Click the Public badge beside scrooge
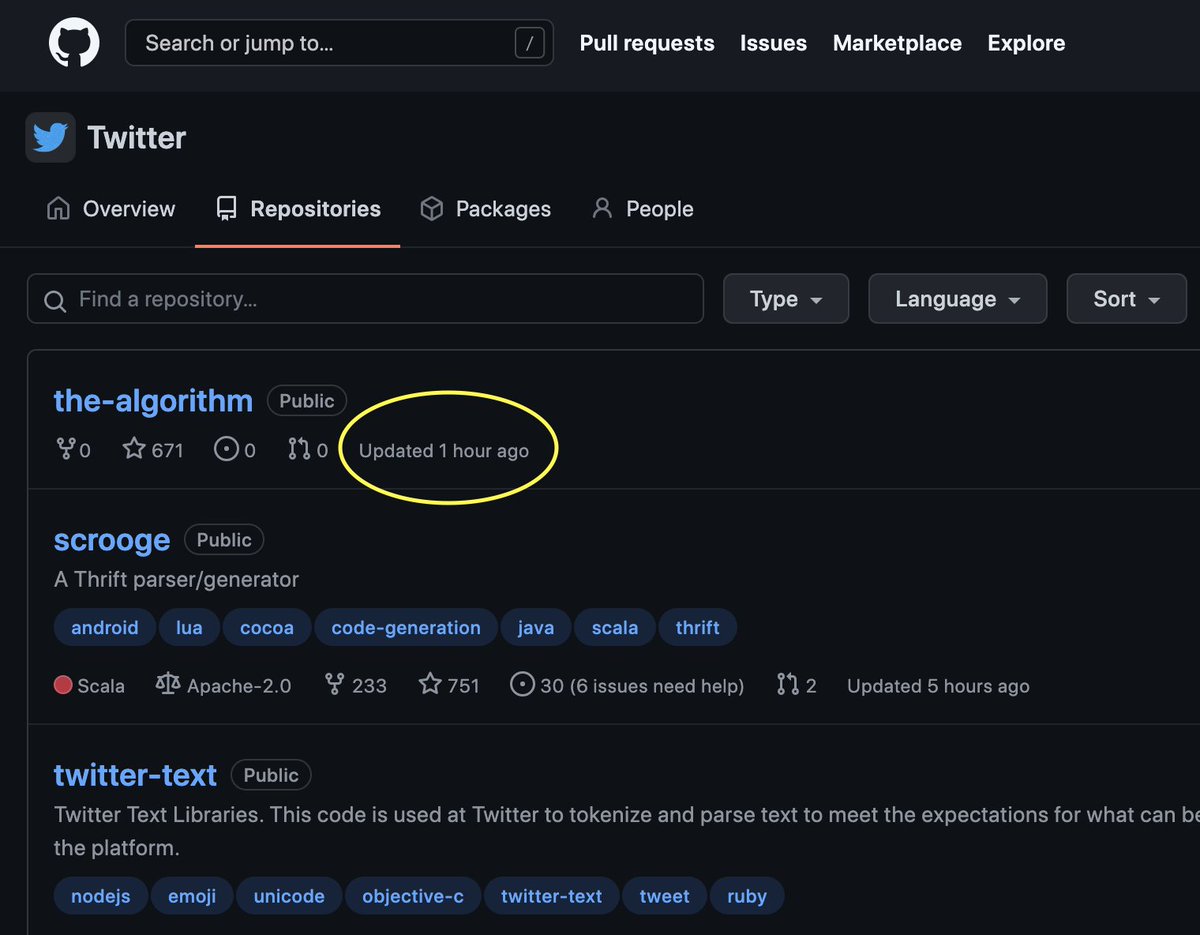The image size is (1200, 935). click(x=224, y=540)
